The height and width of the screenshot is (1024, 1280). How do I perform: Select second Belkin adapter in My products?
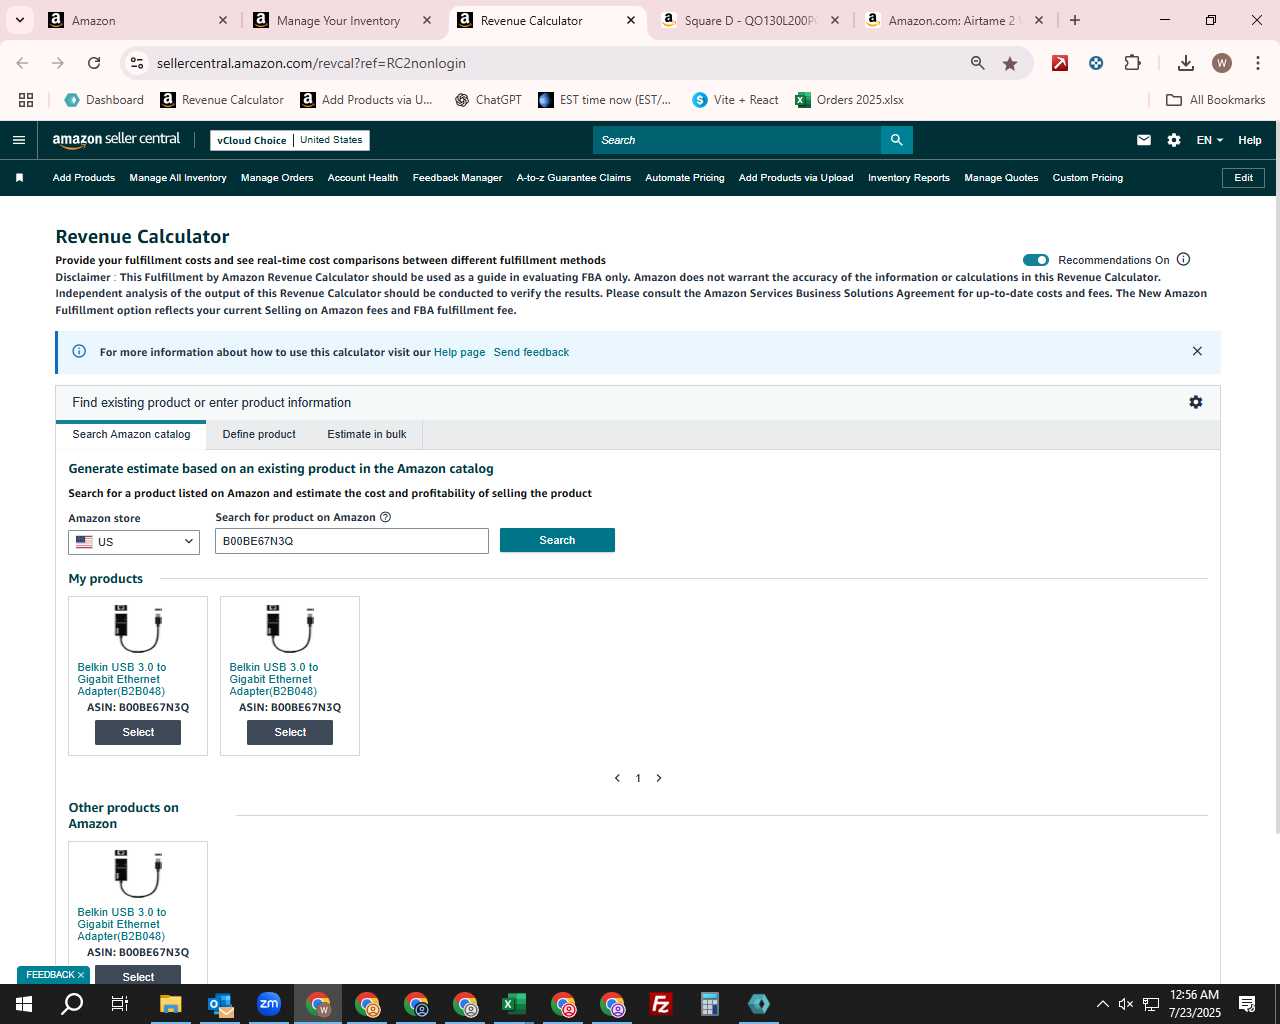[x=290, y=732]
